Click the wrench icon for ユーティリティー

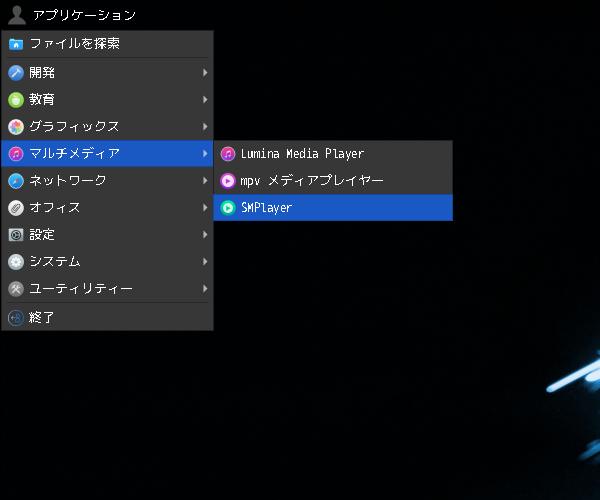(16, 289)
